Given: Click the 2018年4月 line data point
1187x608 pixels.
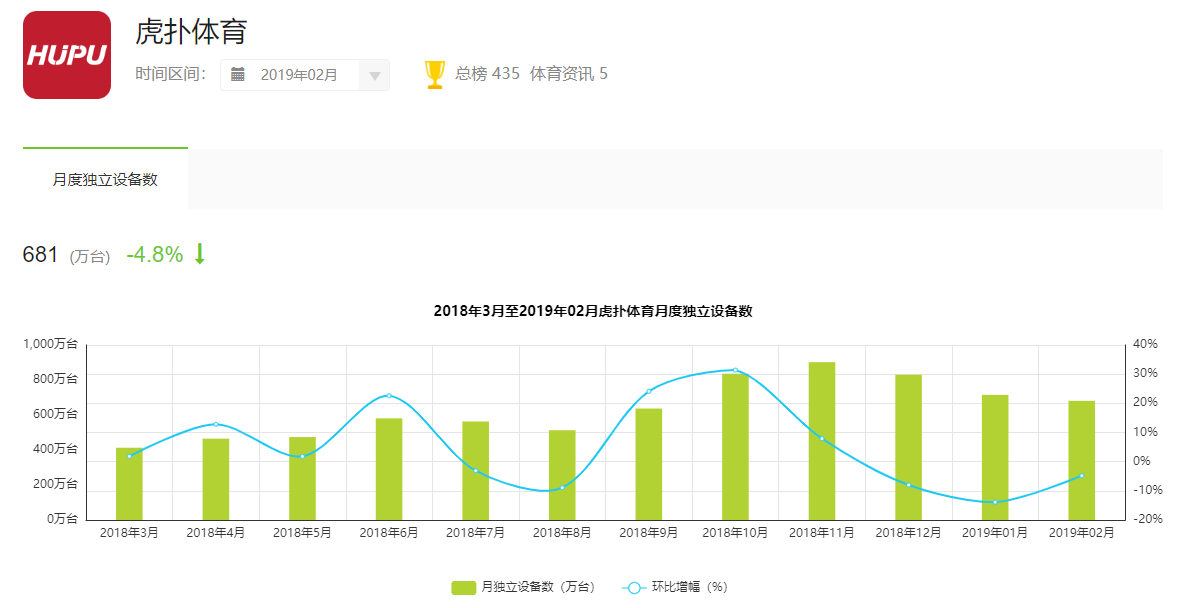Looking at the screenshot, I should pos(216,424).
